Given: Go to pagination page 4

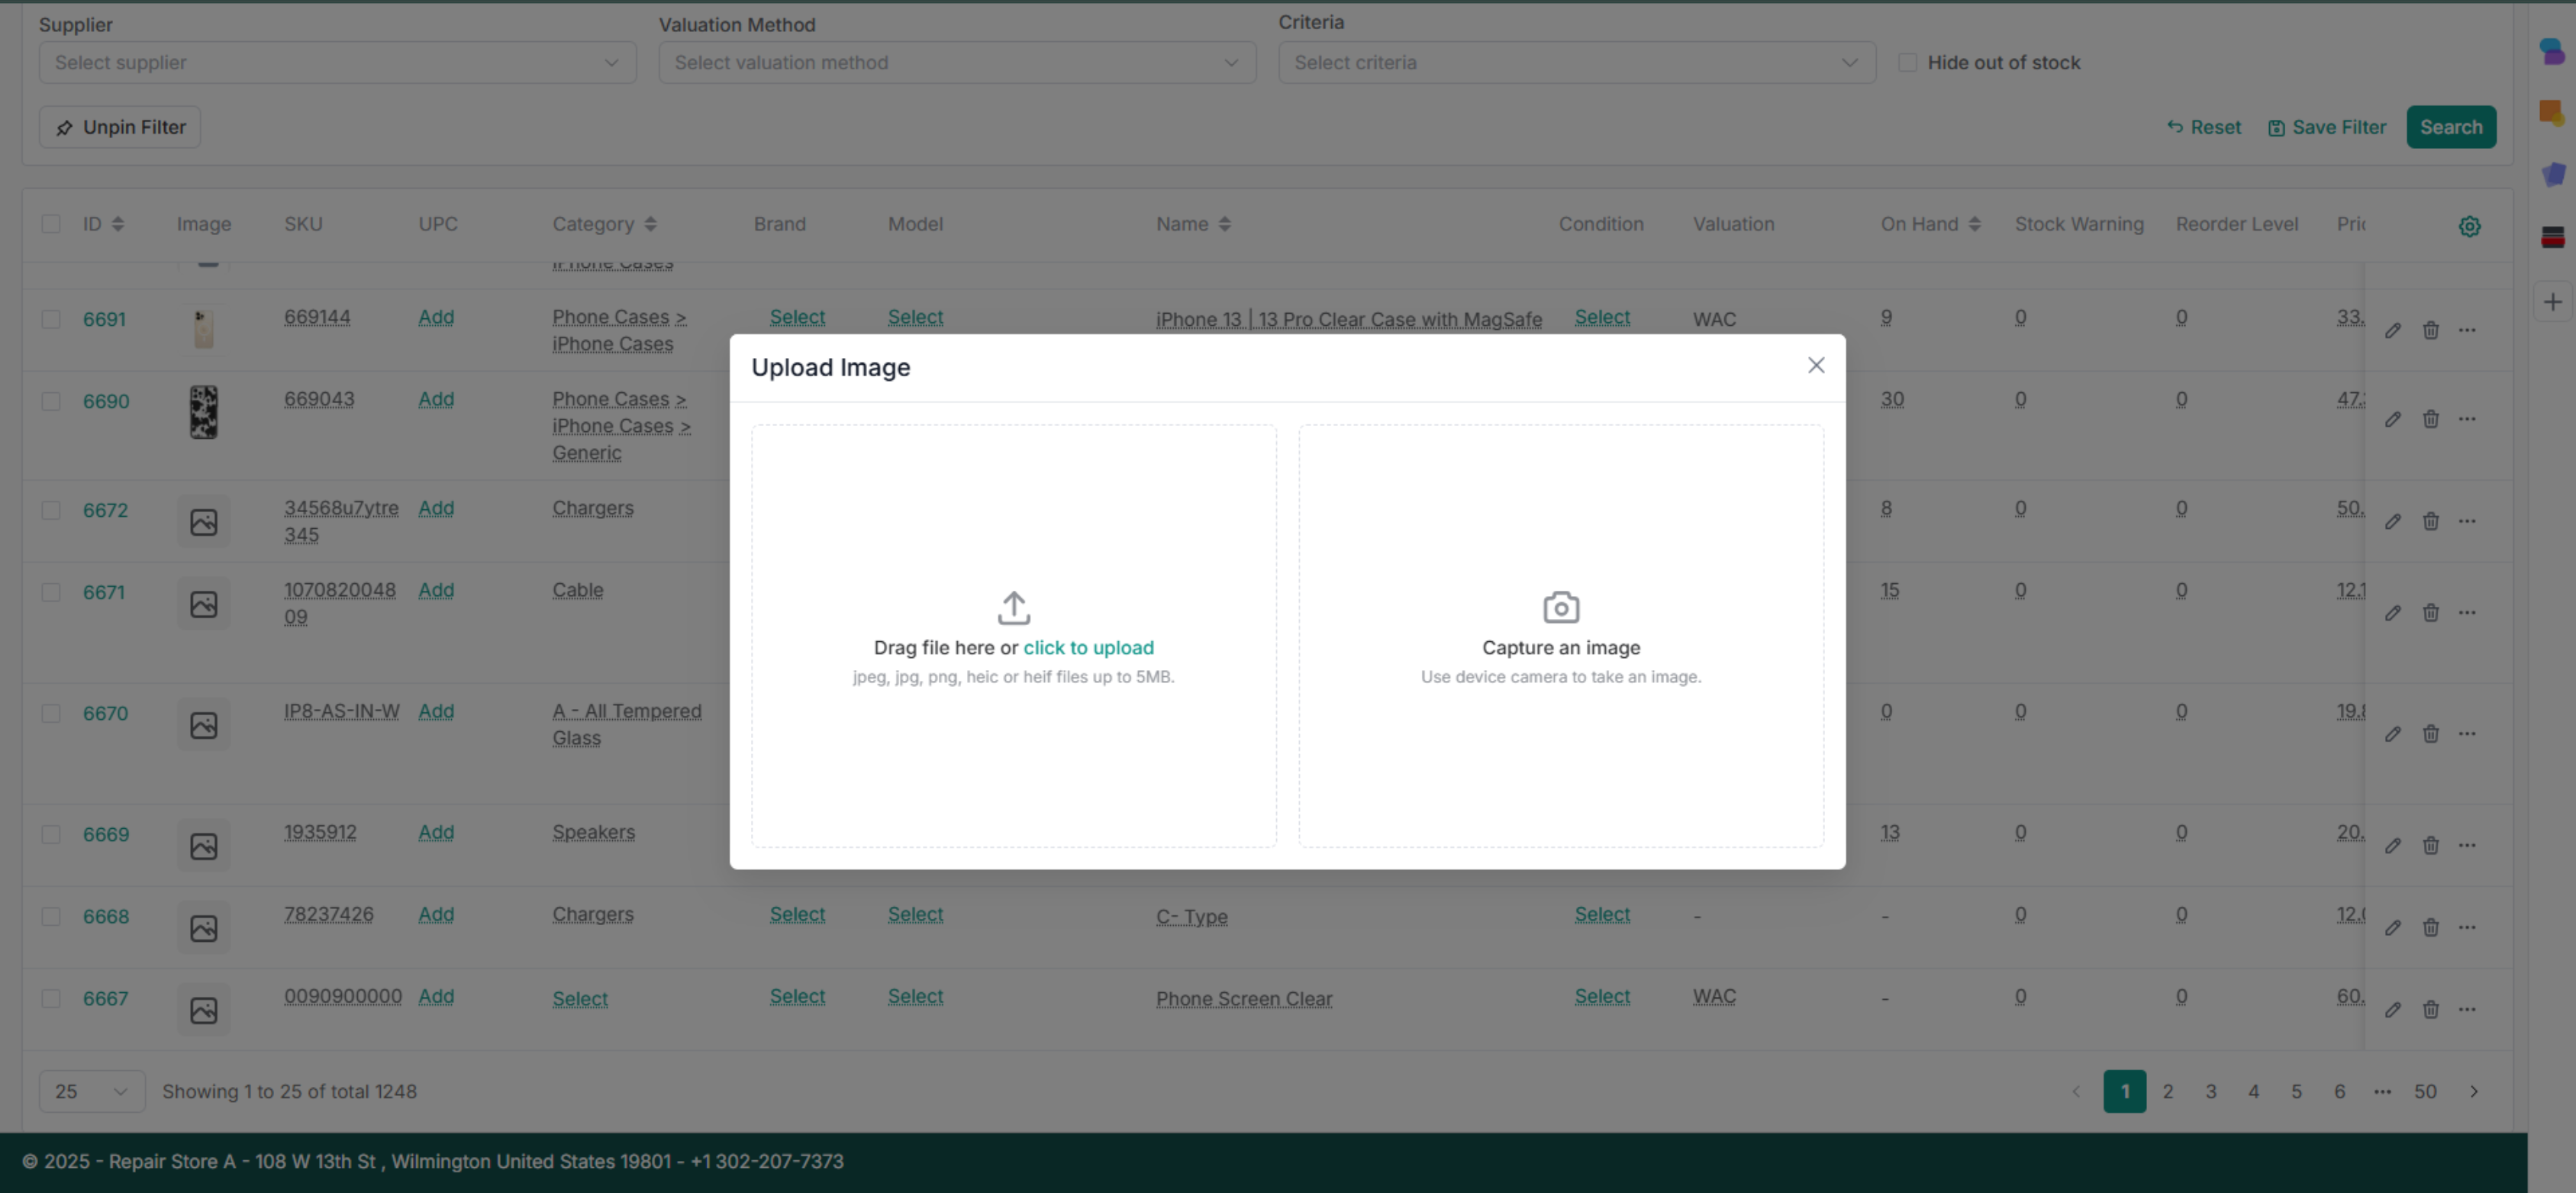Looking at the screenshot, I should [2253, 1092].
